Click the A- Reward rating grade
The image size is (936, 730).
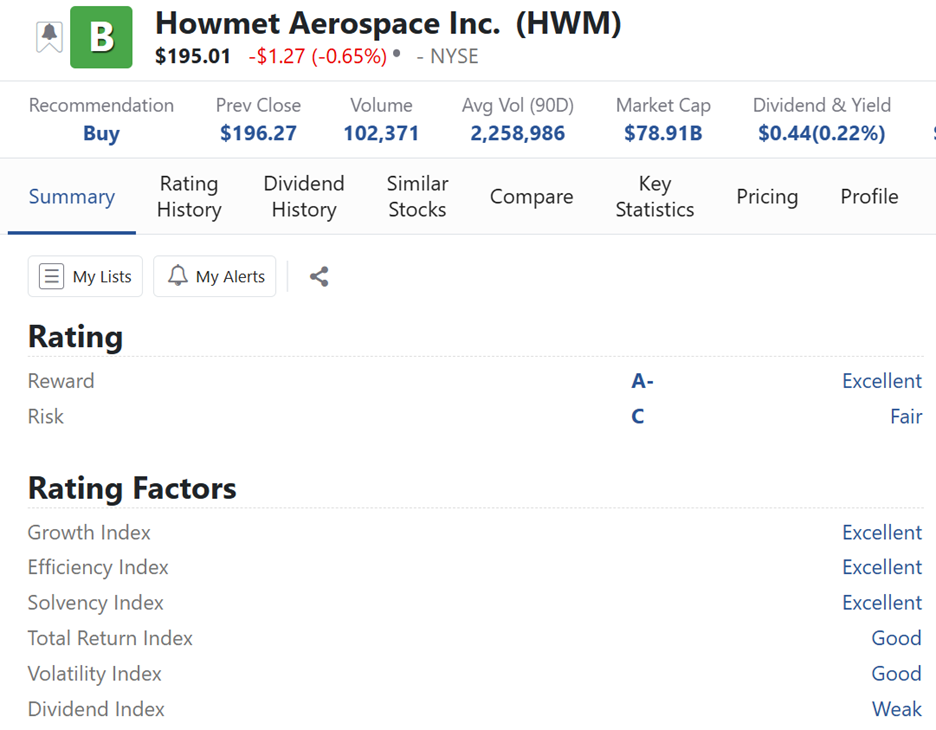[642, 381]
